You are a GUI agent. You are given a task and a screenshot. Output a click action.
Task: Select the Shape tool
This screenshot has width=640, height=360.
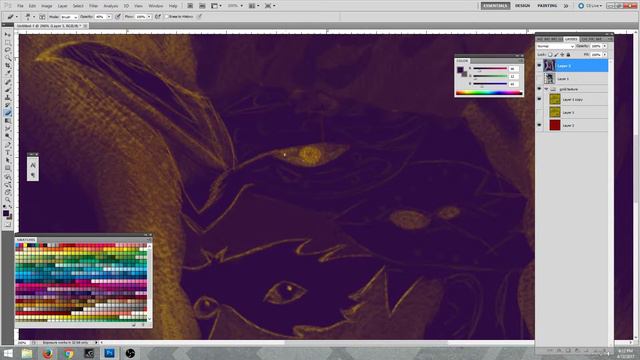pos(7,168)
